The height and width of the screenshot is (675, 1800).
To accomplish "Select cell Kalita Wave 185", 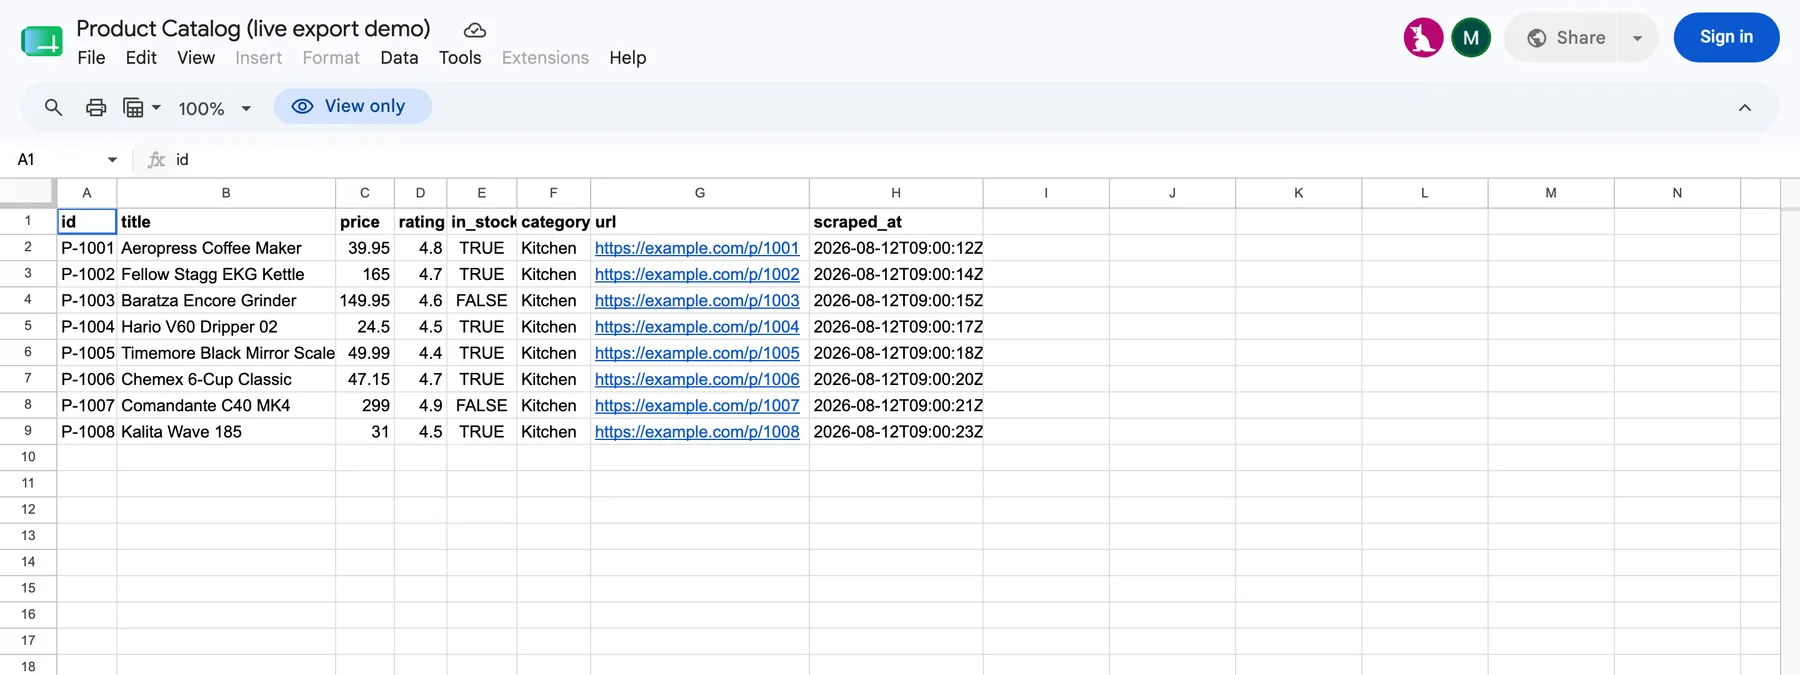I will pyautogui.click(x=226, y=432).
